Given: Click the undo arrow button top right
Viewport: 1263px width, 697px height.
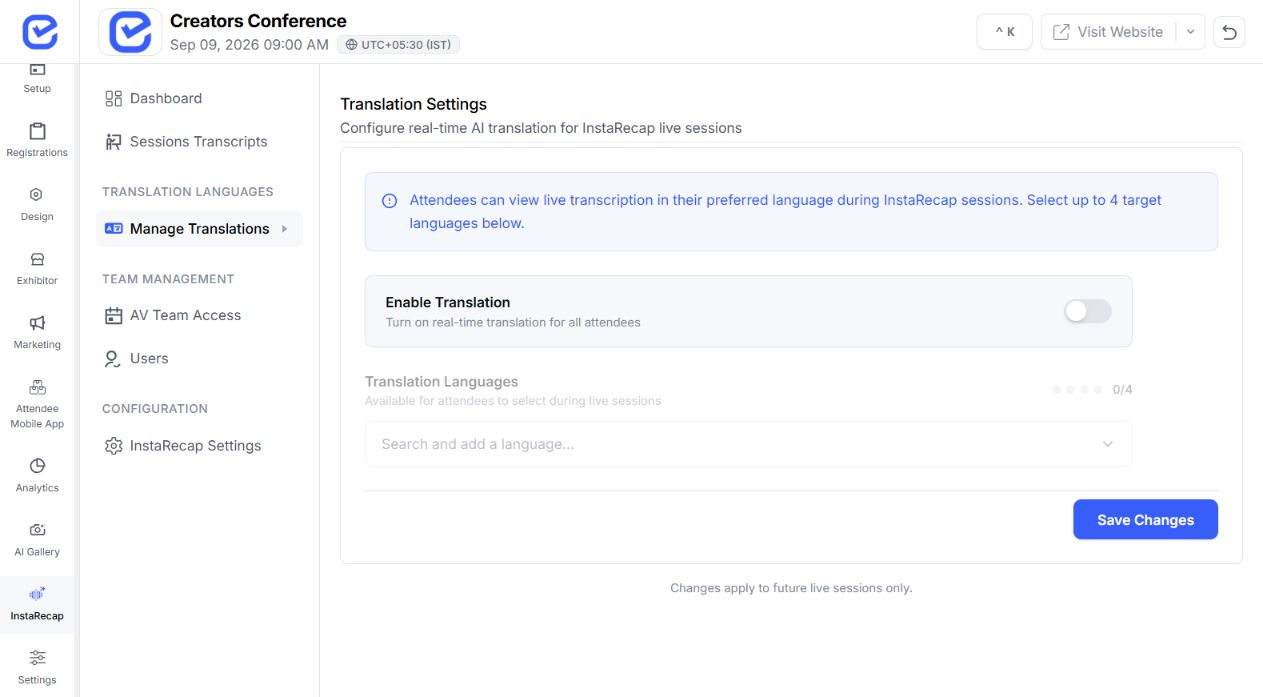Looking at the screenshot, I should pos(1229,32).
